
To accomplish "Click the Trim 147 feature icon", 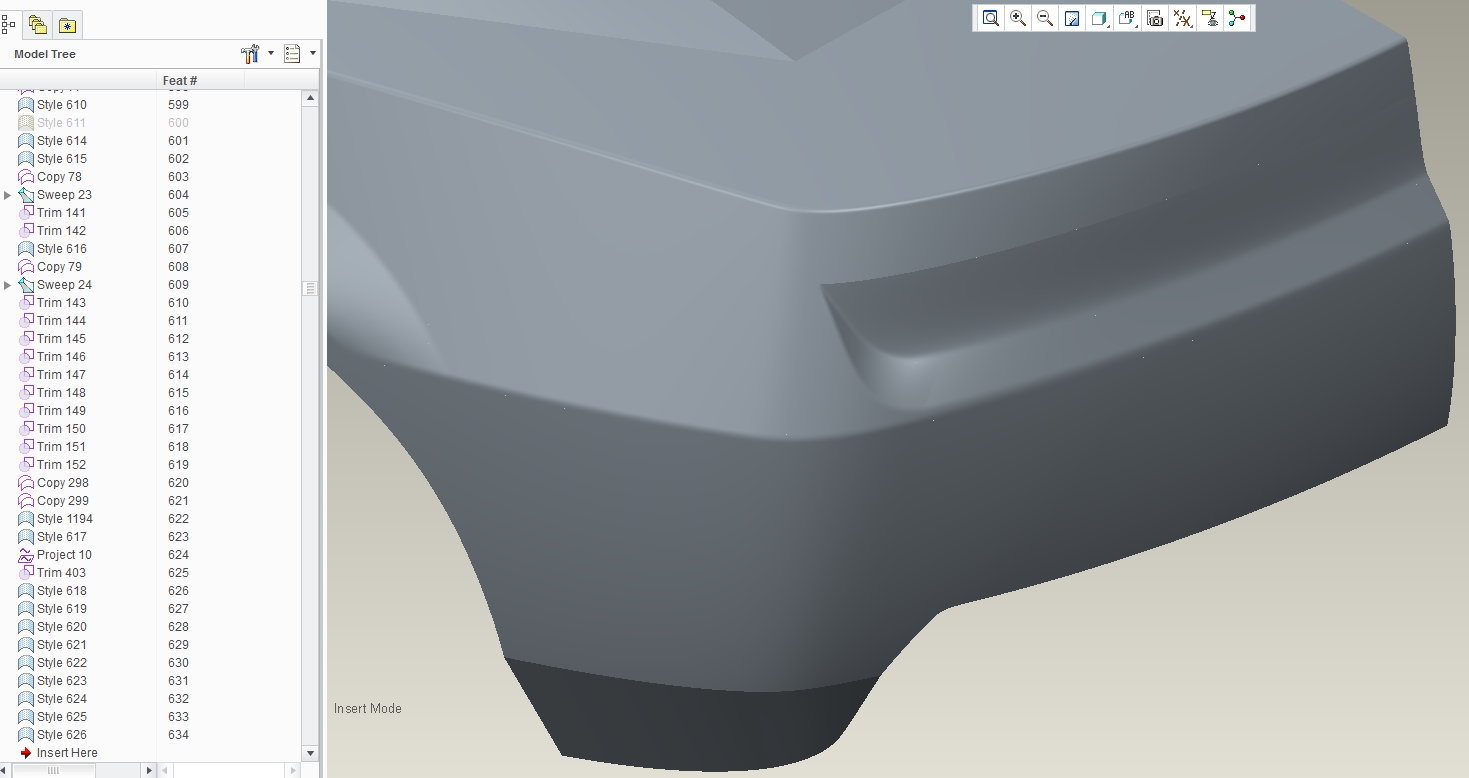I will point(26,375).
